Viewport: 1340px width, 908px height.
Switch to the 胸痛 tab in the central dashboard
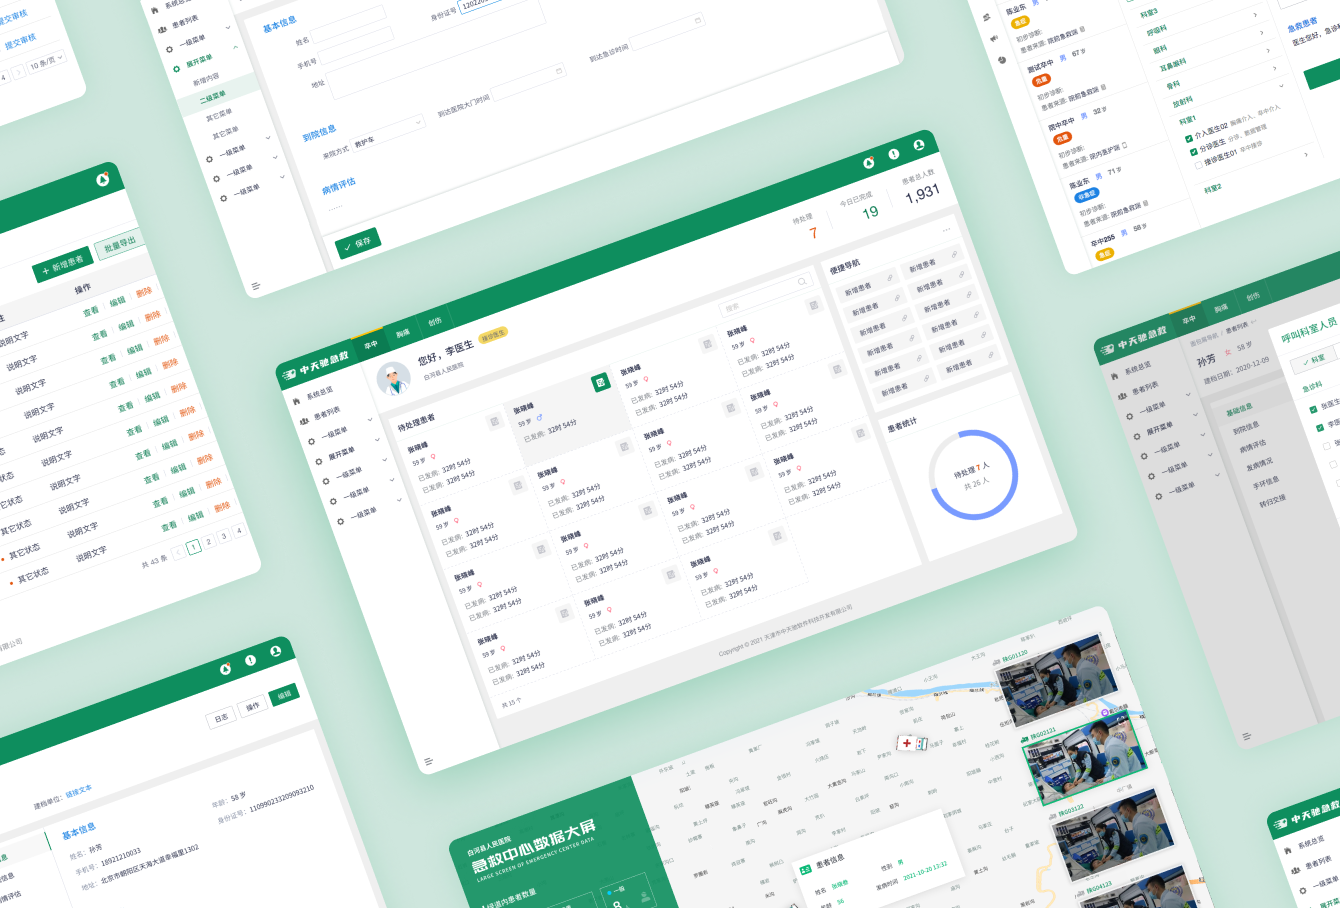pyautogui.click(x=402, y=333)
